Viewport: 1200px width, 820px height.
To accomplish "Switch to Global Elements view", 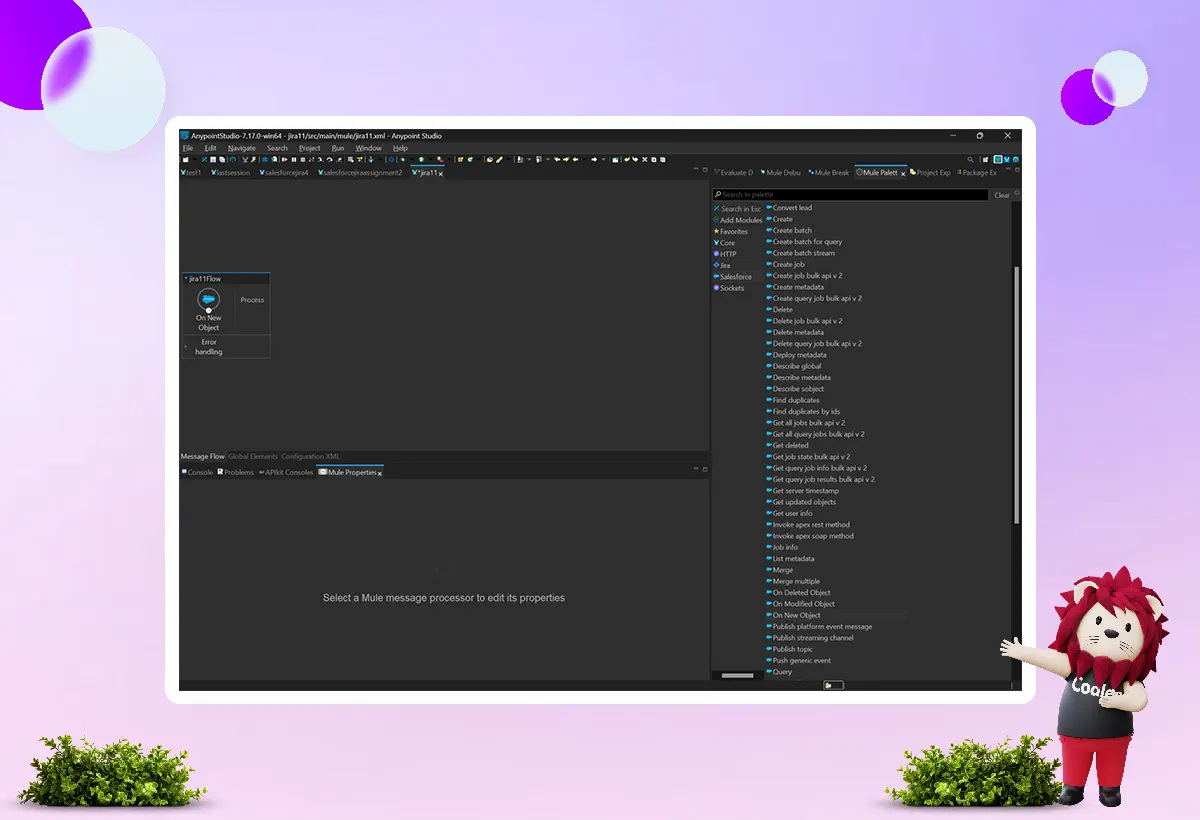I will click(253, 456).
